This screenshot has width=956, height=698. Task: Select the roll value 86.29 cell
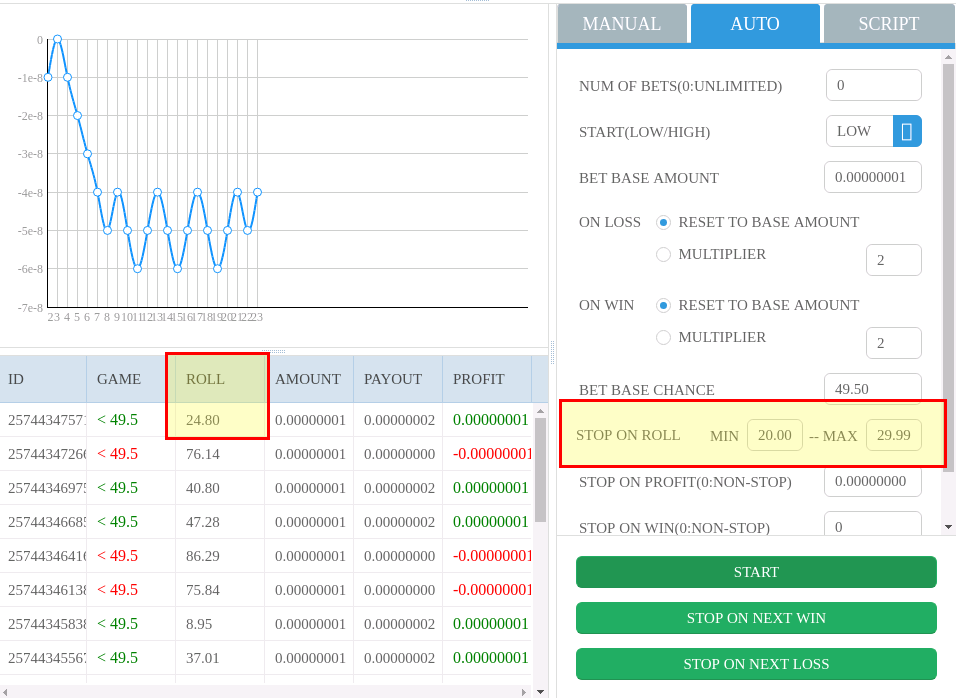(220, 556)
